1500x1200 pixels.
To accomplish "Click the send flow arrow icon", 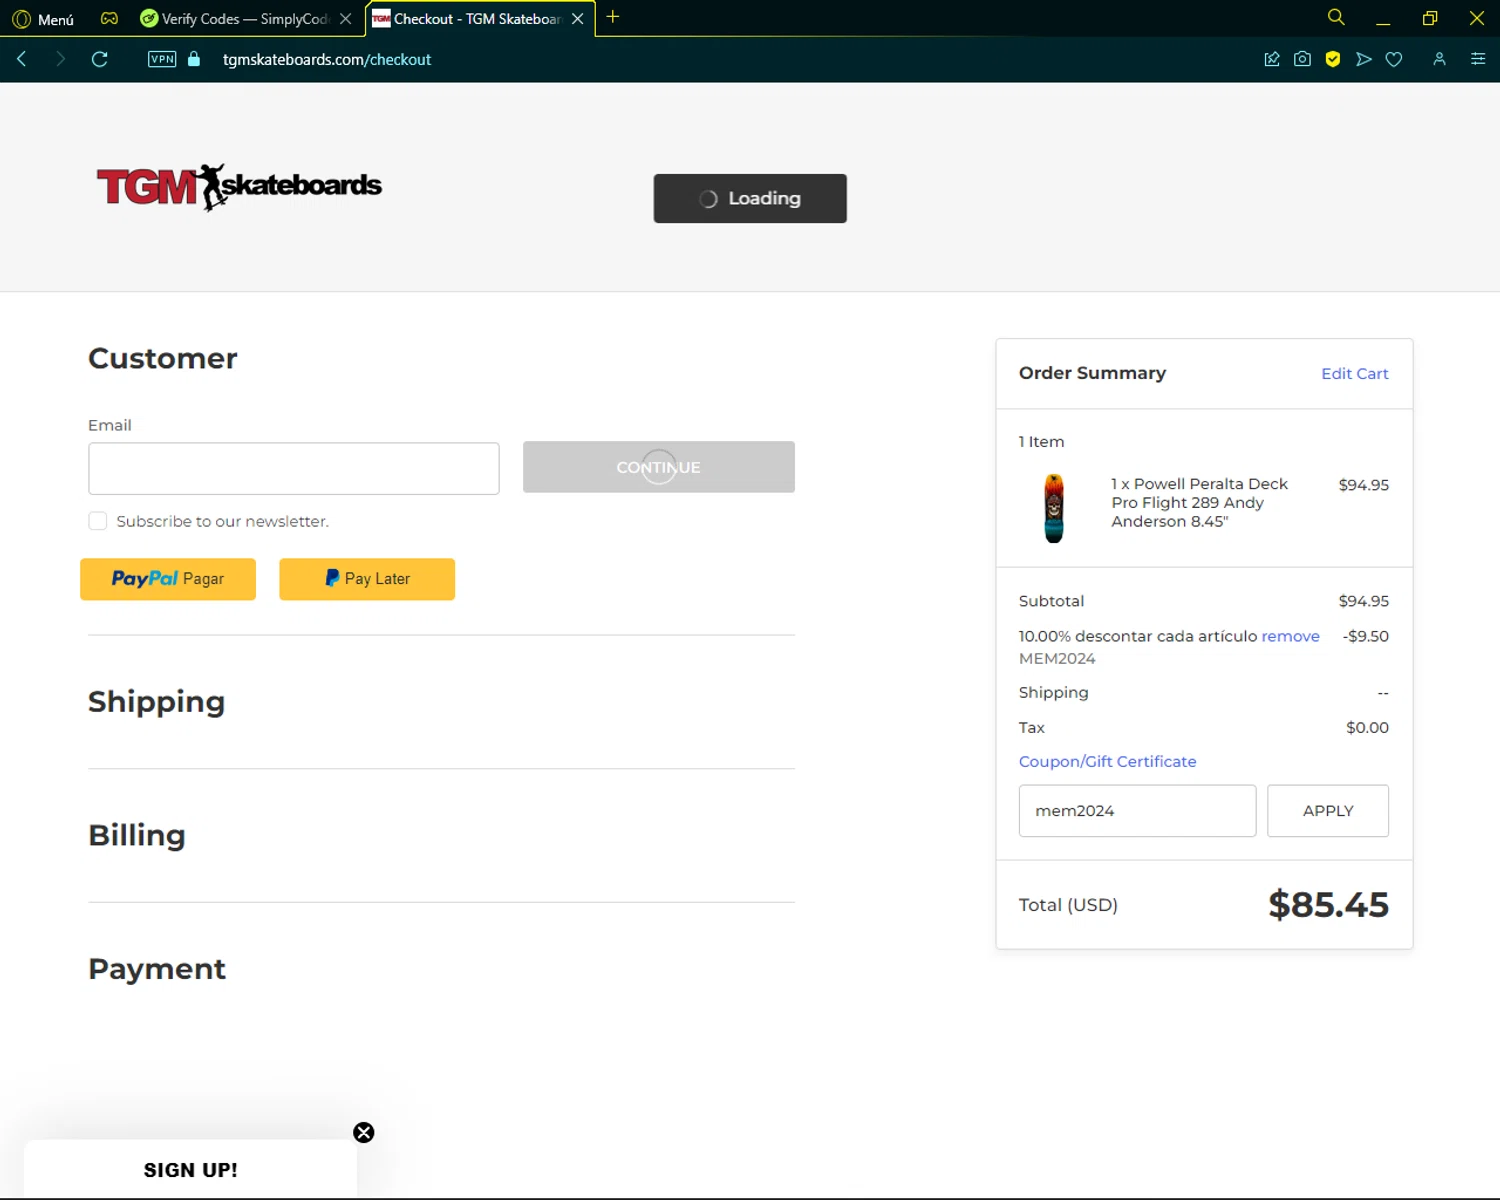I will pos(1364,59).
